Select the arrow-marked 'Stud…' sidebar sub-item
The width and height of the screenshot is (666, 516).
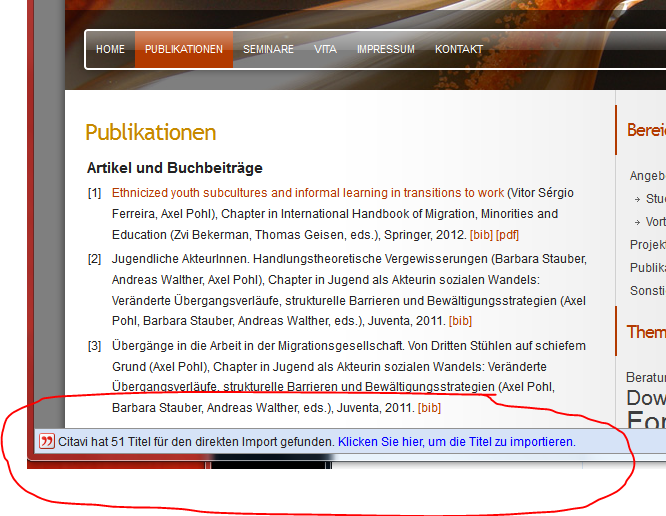(654, 199)
